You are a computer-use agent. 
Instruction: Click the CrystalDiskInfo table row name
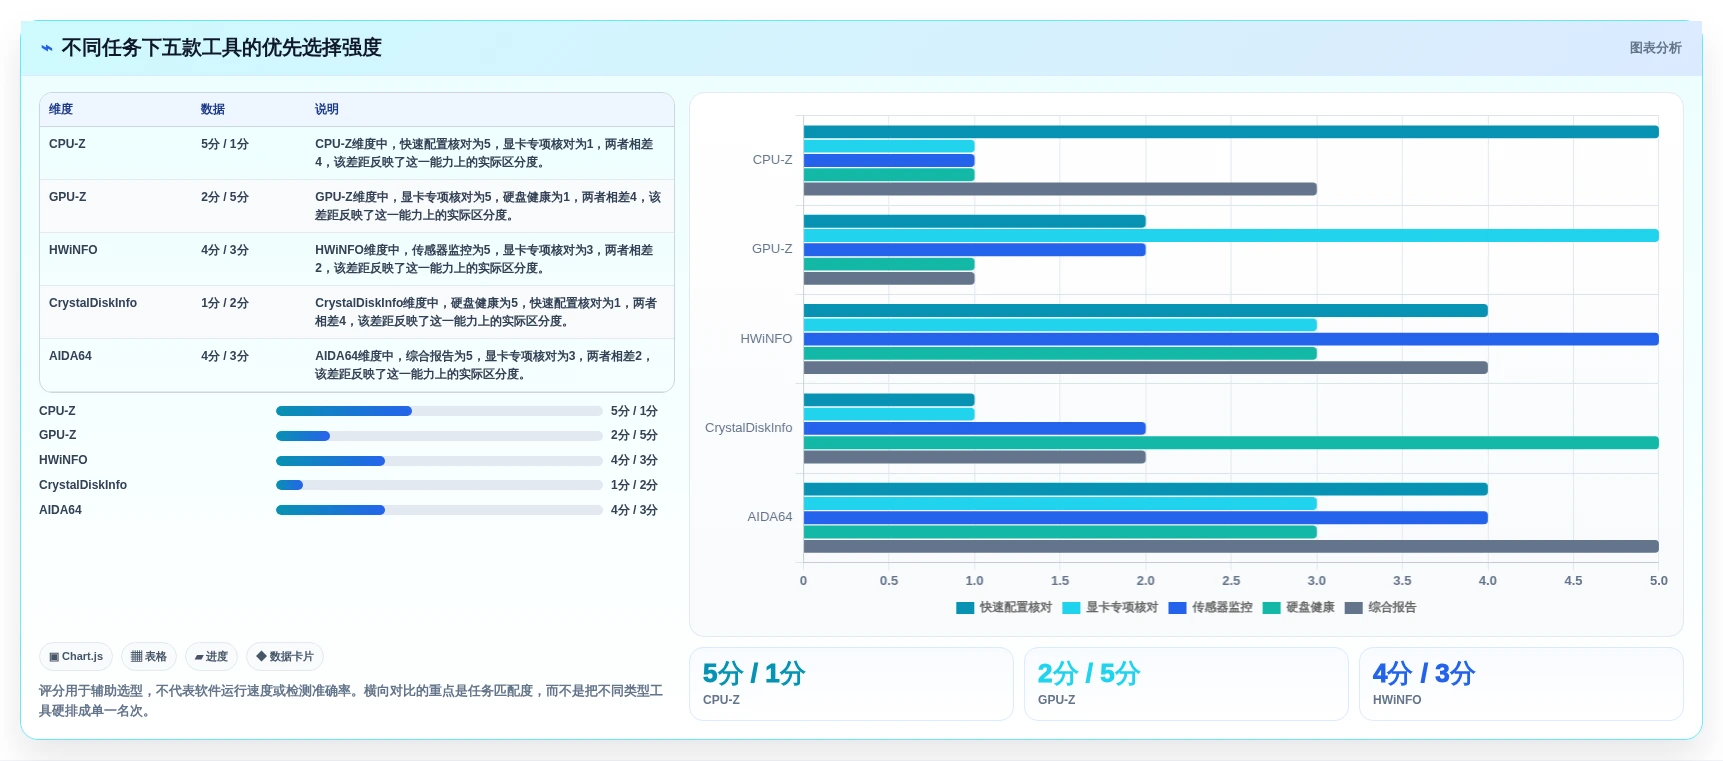click(93, 303)
